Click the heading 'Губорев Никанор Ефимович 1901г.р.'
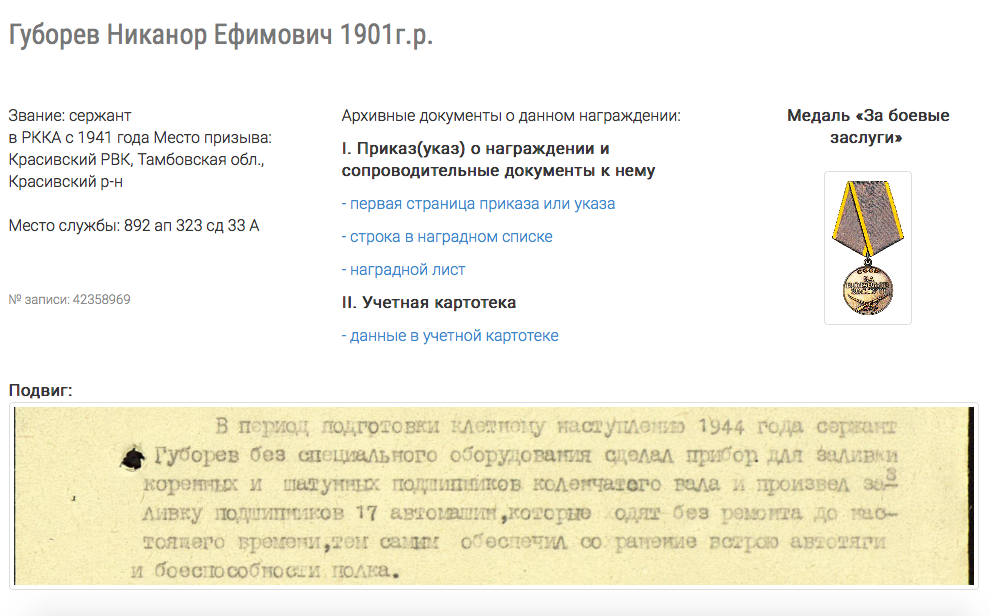 click(x=221, y=36)
